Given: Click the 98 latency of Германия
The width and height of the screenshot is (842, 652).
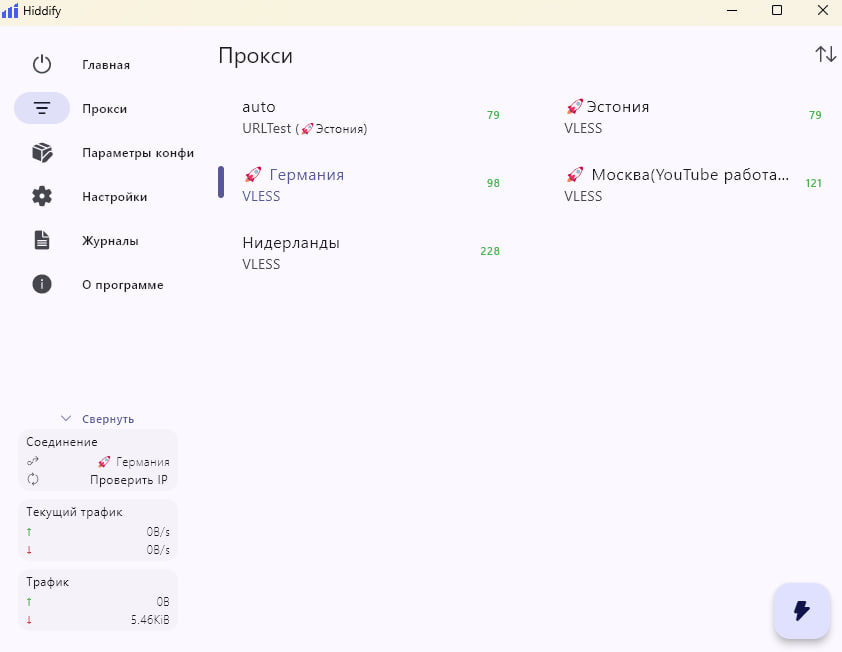Looking at the screenshot, I should (493, 183).
